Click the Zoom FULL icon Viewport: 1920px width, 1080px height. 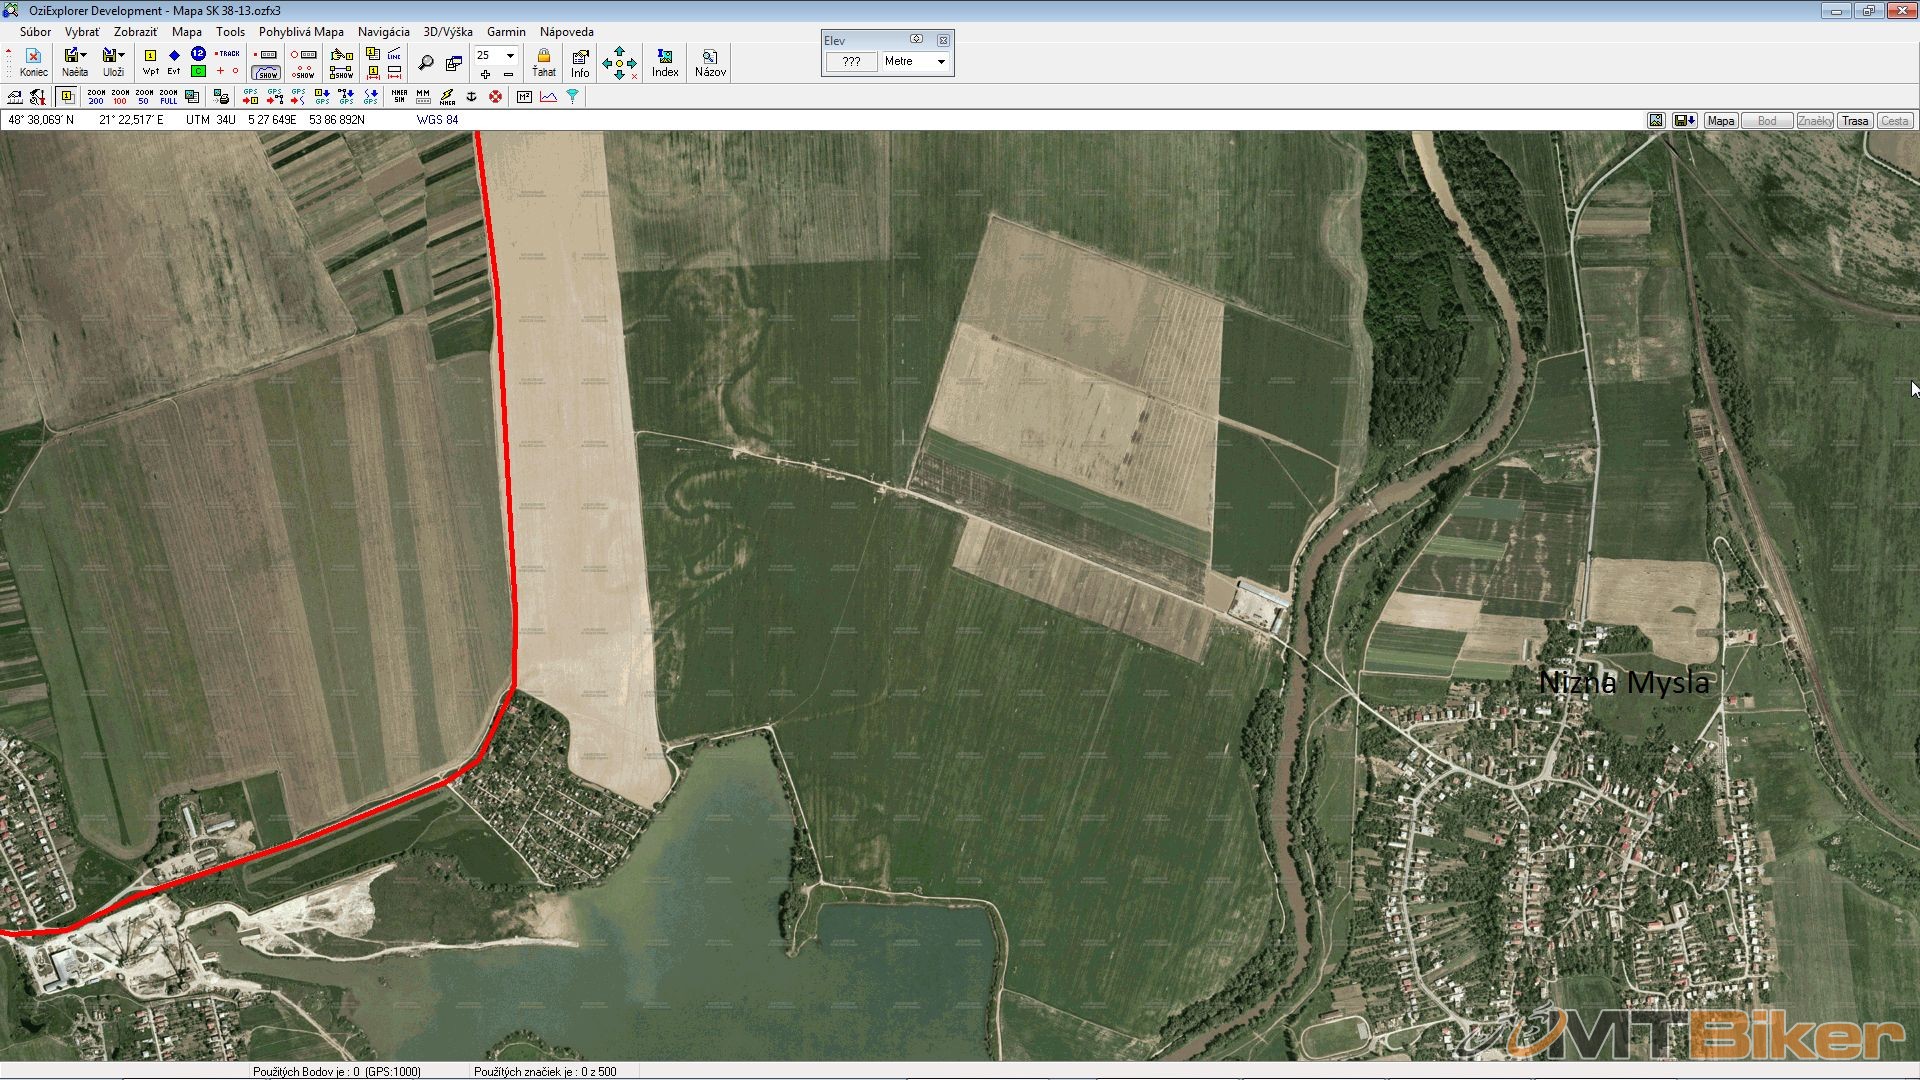pyautogui.click(x=168, y=97)
